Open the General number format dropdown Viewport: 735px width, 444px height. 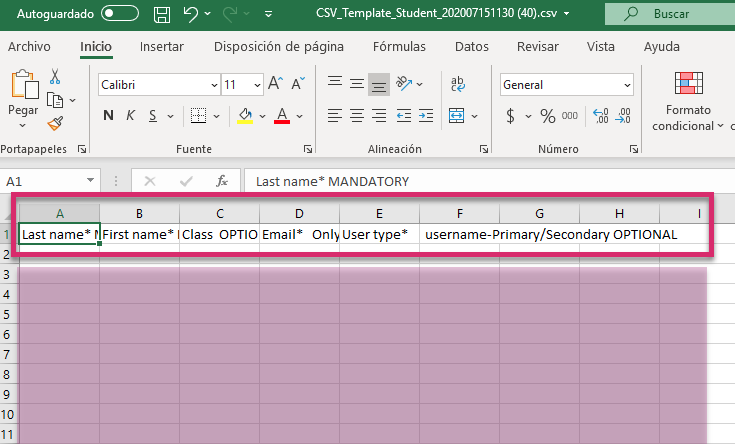pyautogui.click(x=627, y=85)
